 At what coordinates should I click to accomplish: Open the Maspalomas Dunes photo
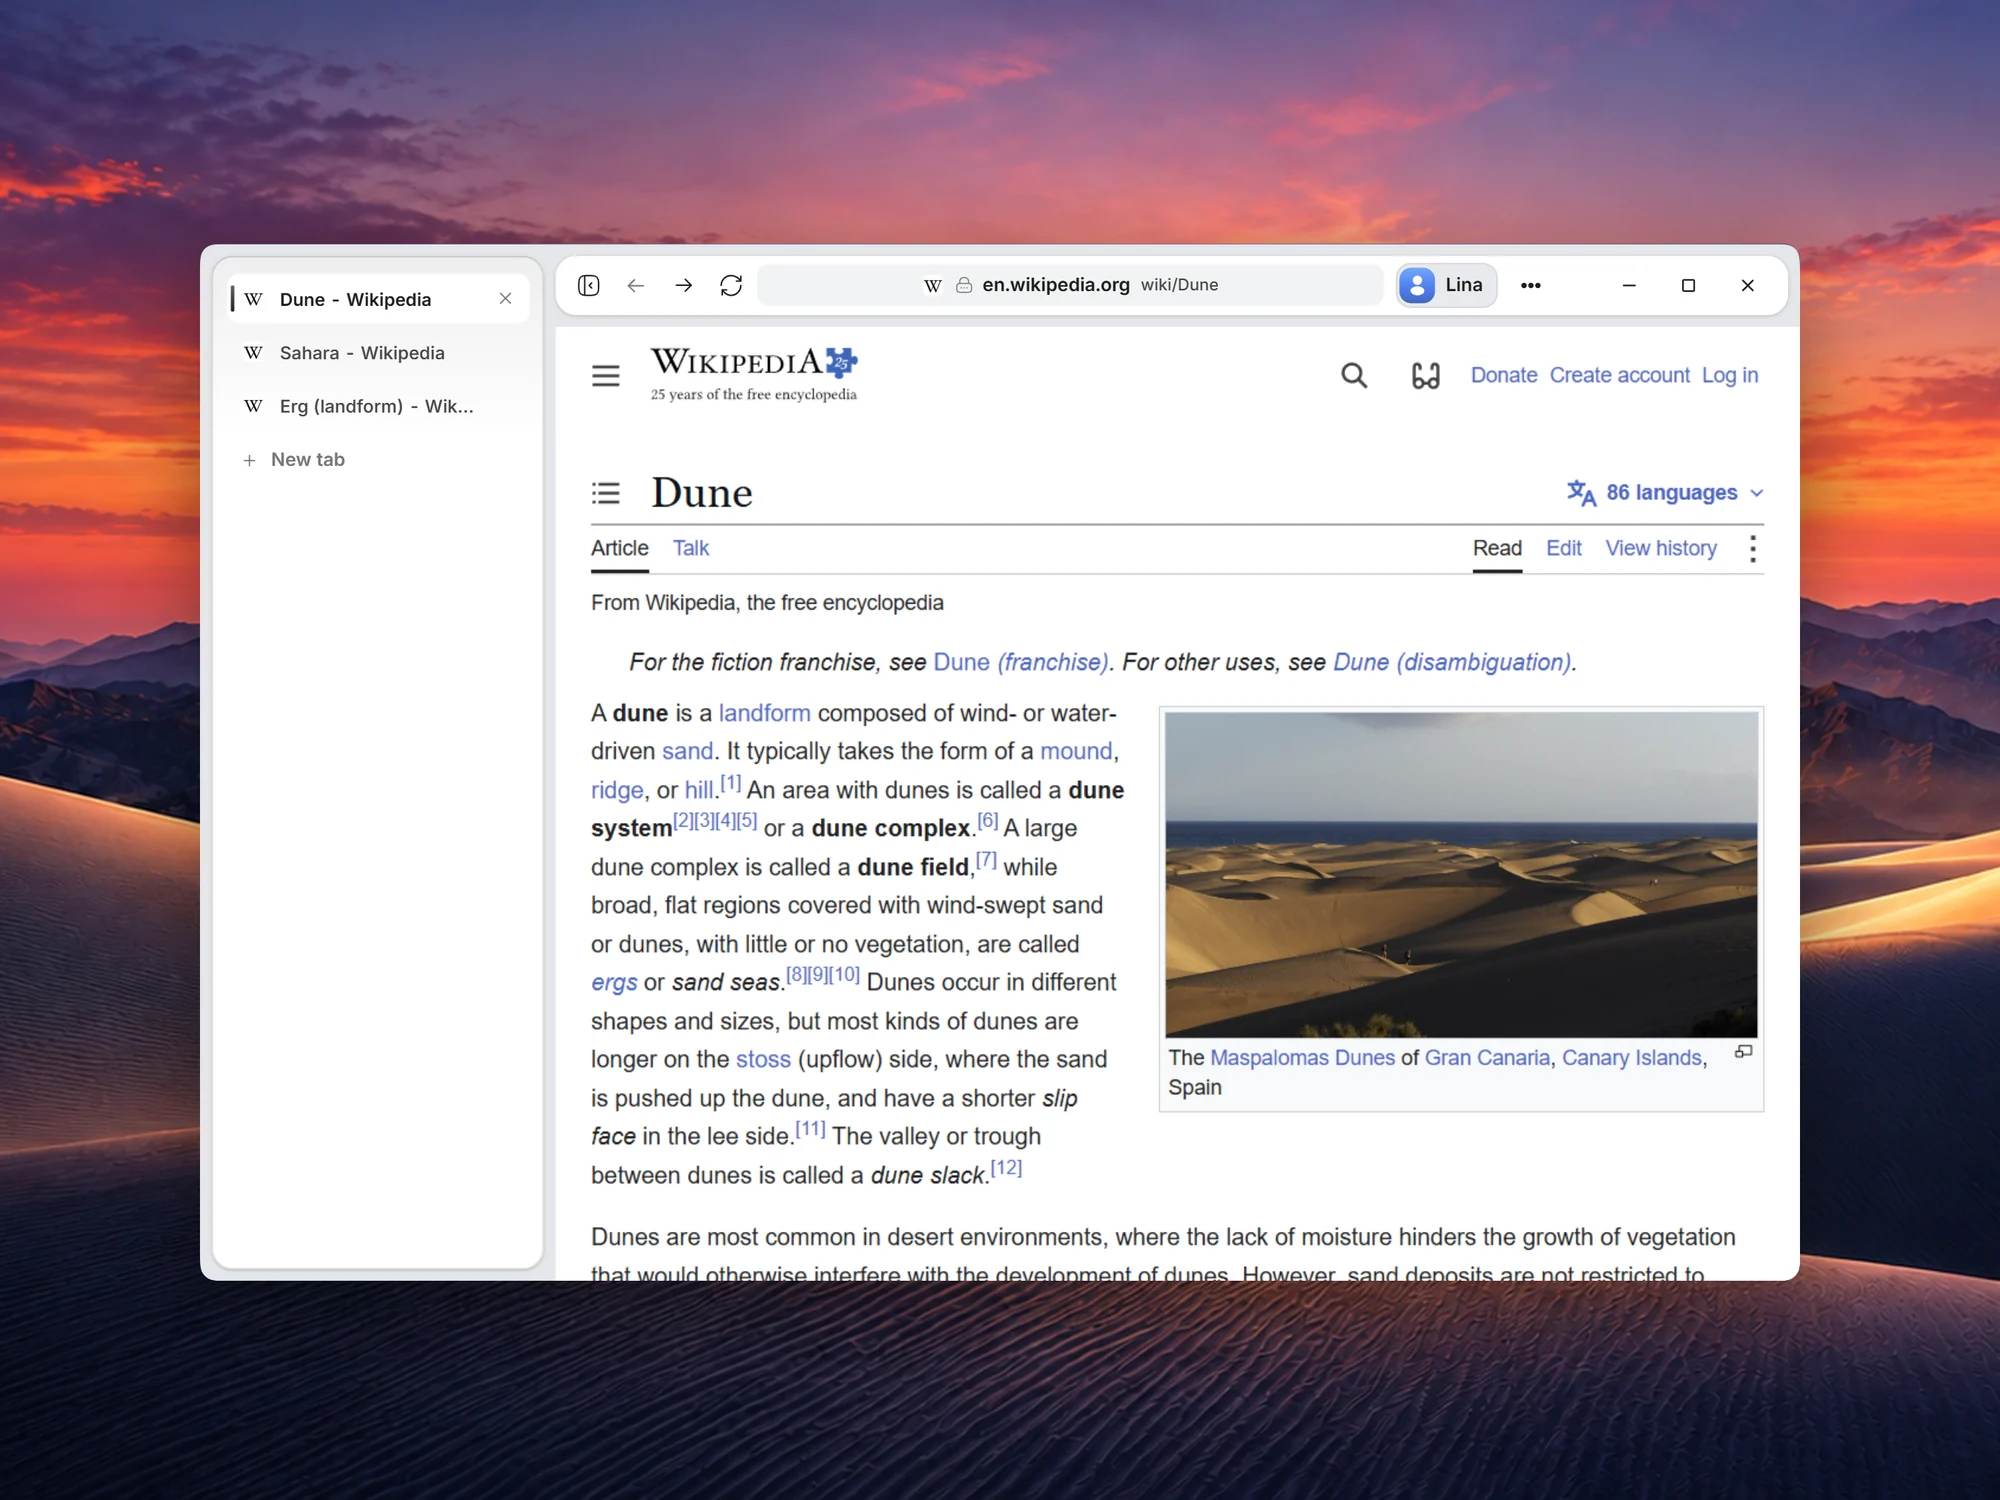tap(1461, 874)
